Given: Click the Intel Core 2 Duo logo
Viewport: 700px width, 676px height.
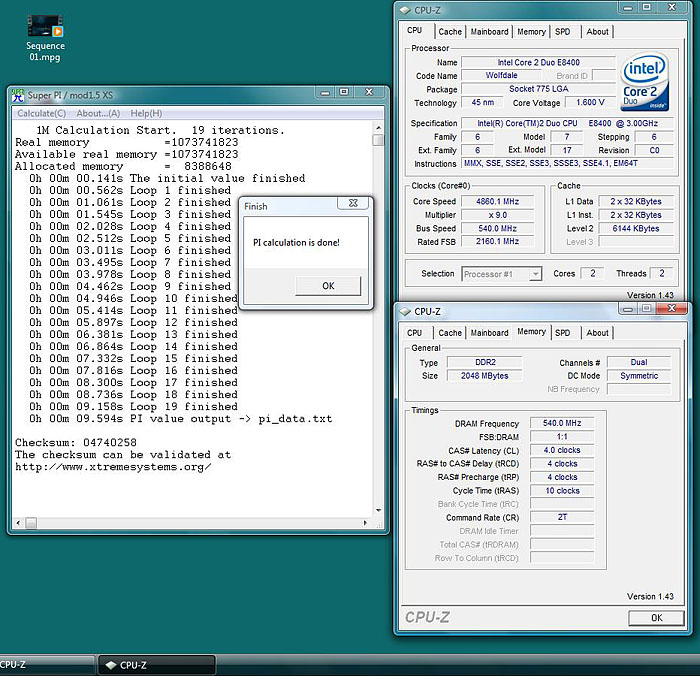Looking at the screenshot, I should [x=645, y=83].
